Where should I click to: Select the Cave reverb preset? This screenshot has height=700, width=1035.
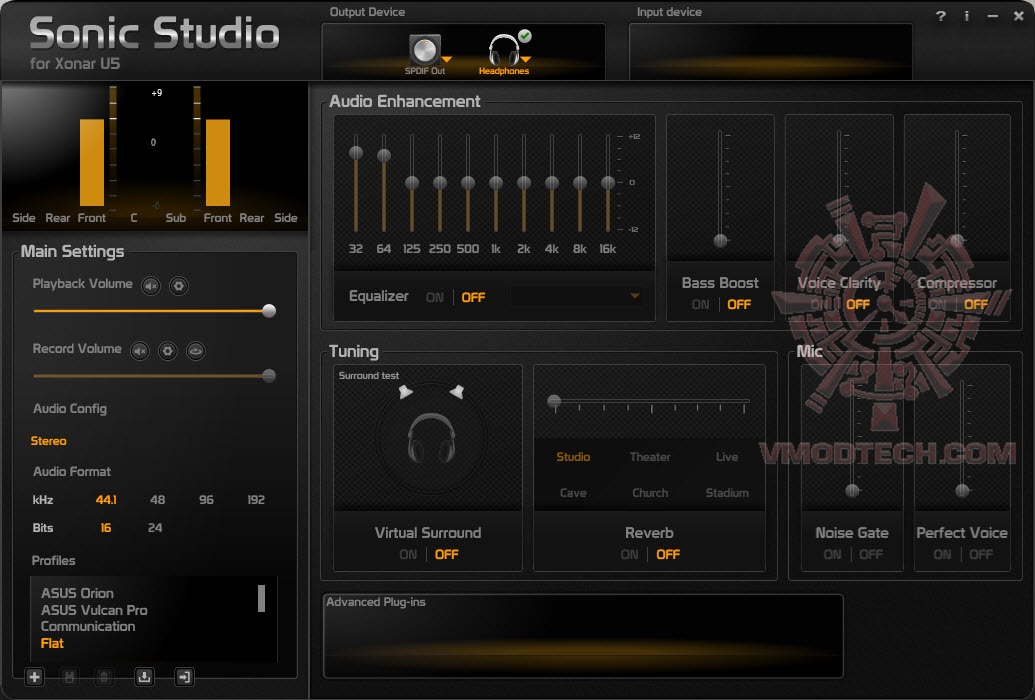[573, 493]
